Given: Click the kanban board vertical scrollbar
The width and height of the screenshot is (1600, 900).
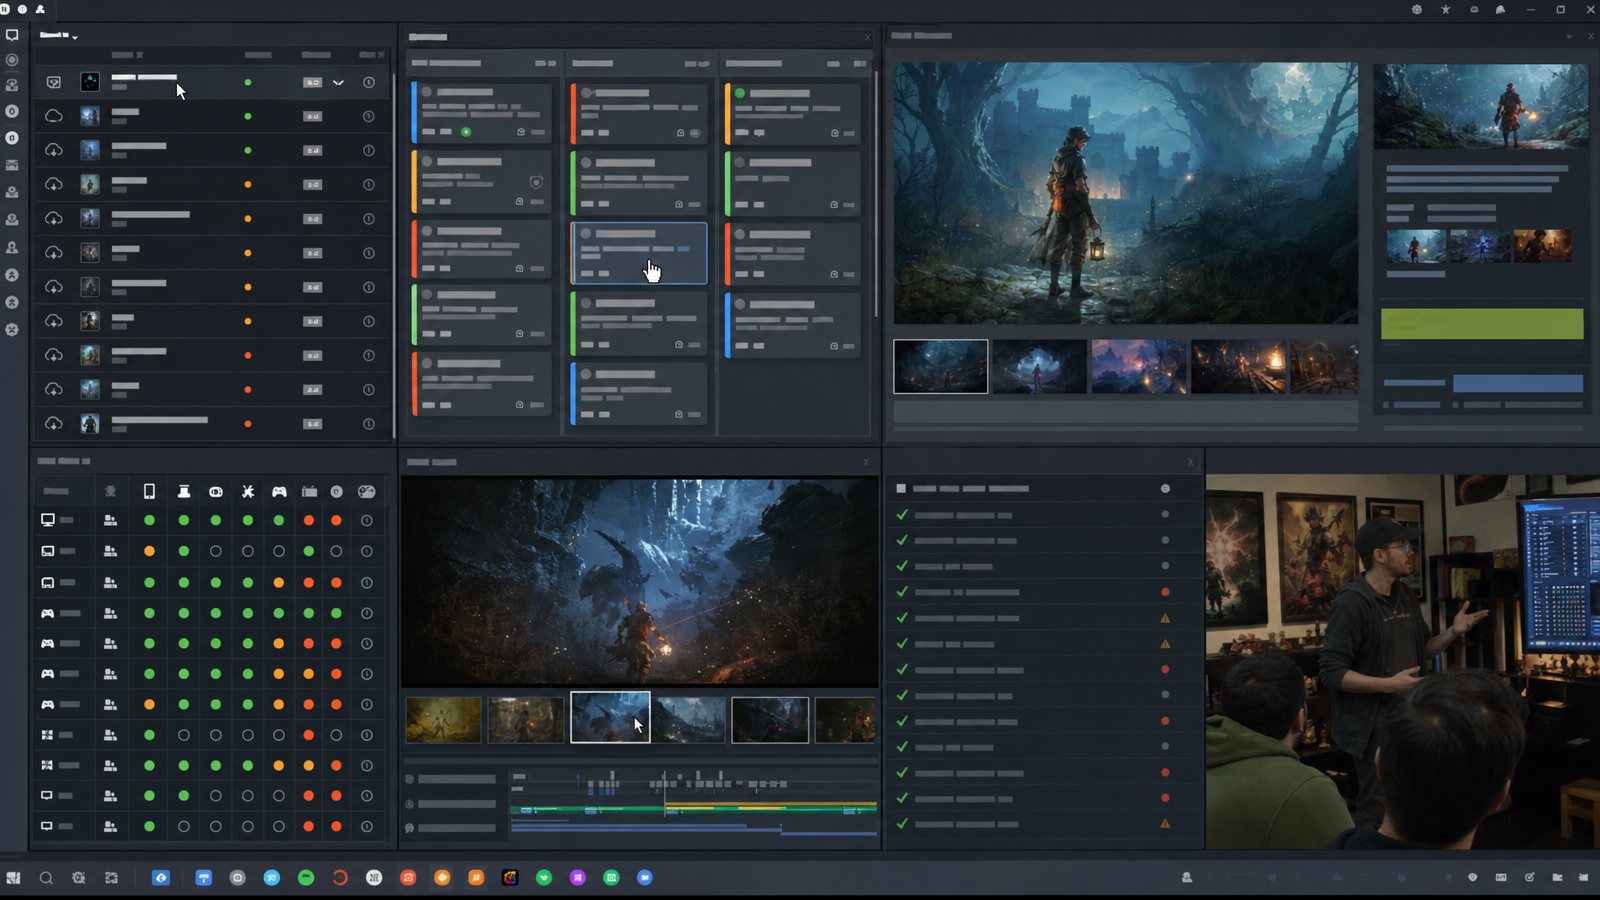Looking at the screenshot, I should coord(877,195).
